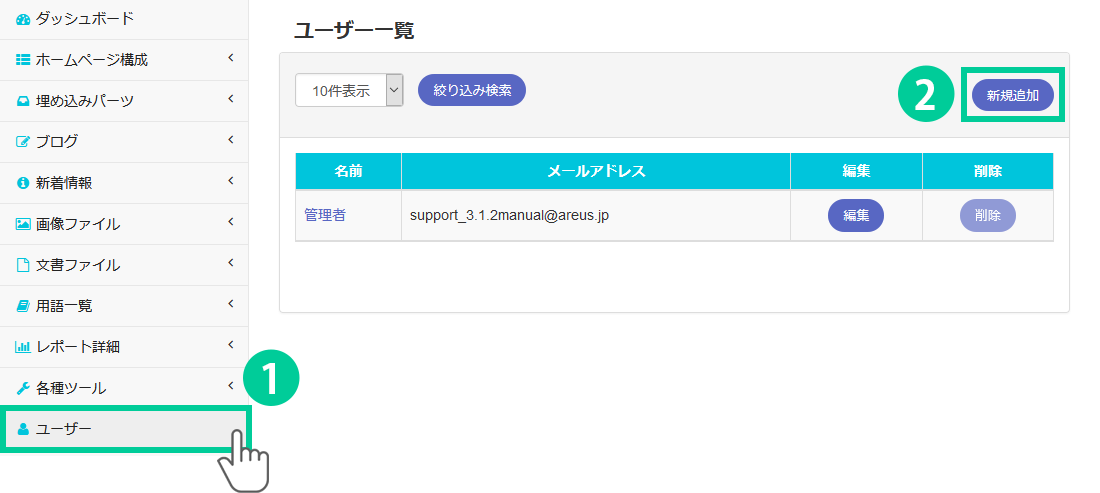The width and height of the screenshot is (1100, 493).
Task: Expand the ホームページ構成 menu chevron
Action: (x=230, y=58)
